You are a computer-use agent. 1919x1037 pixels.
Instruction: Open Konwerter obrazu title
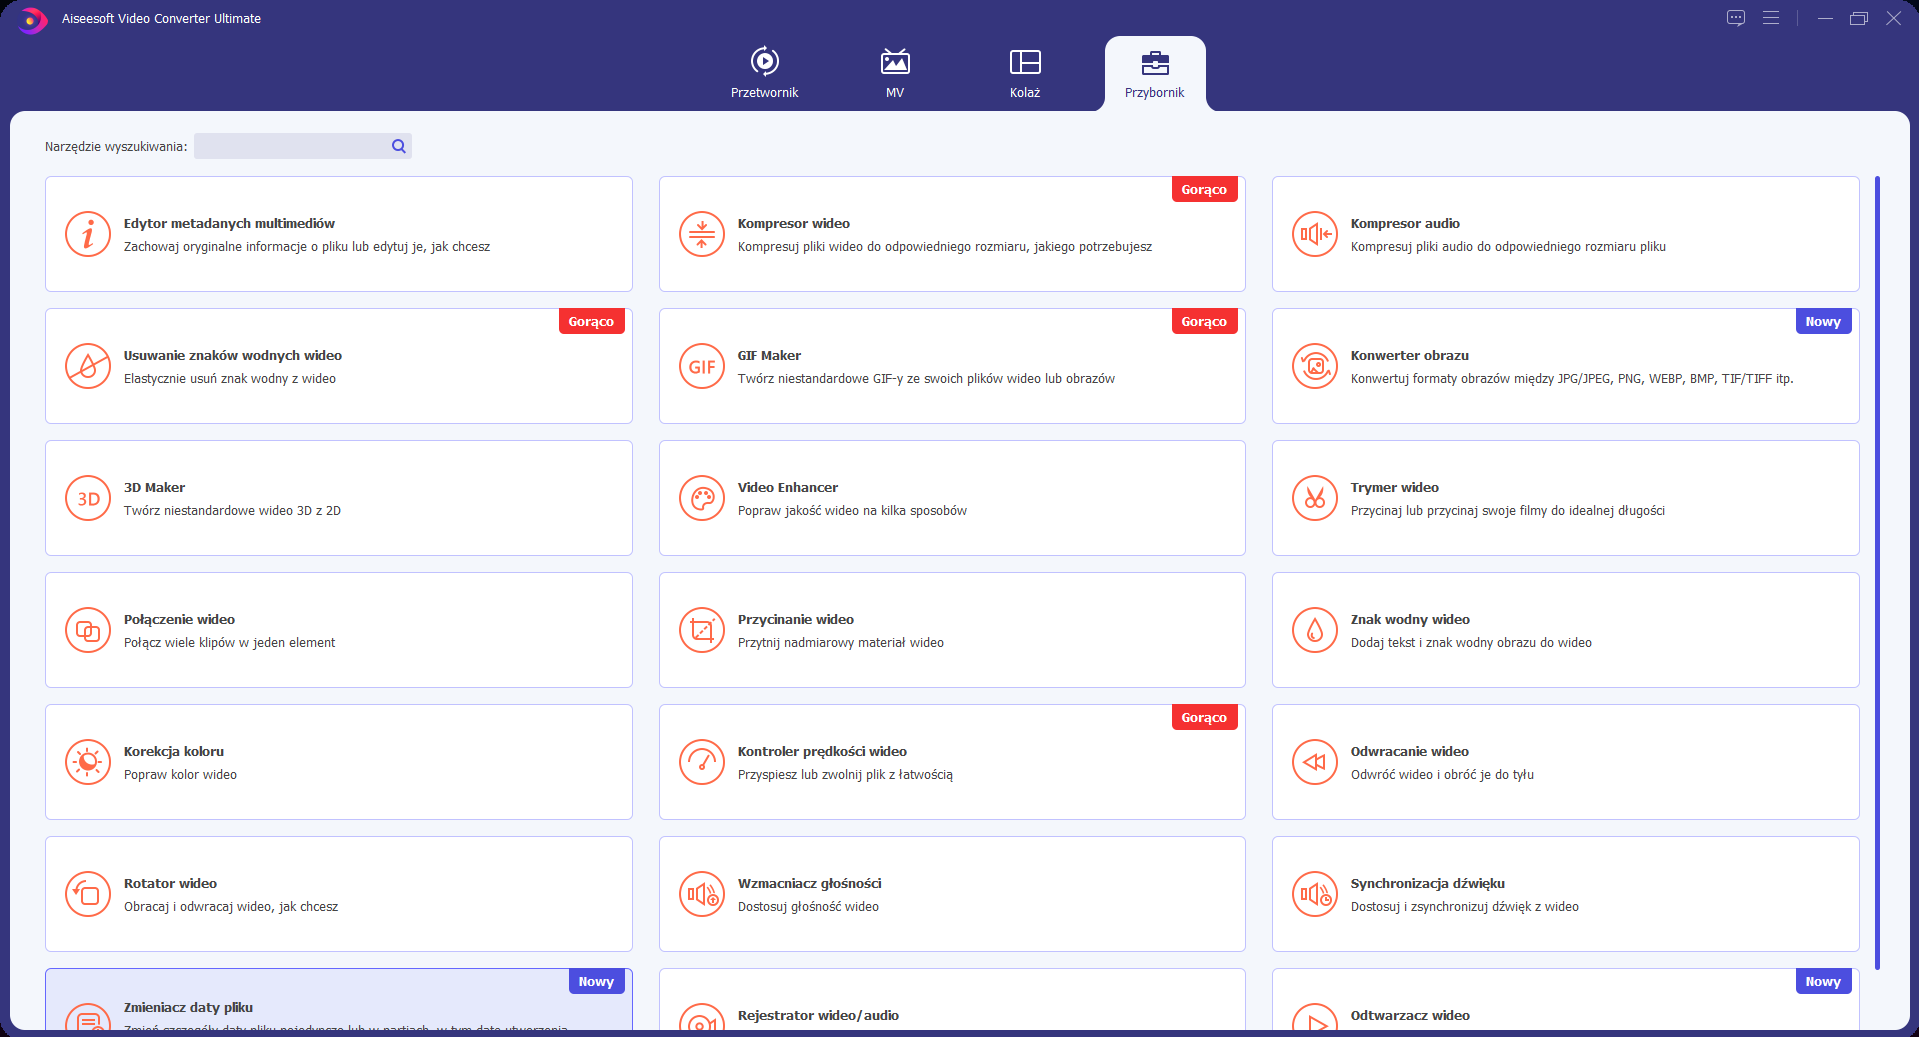pyautogui.click(x=1410, y=355)
